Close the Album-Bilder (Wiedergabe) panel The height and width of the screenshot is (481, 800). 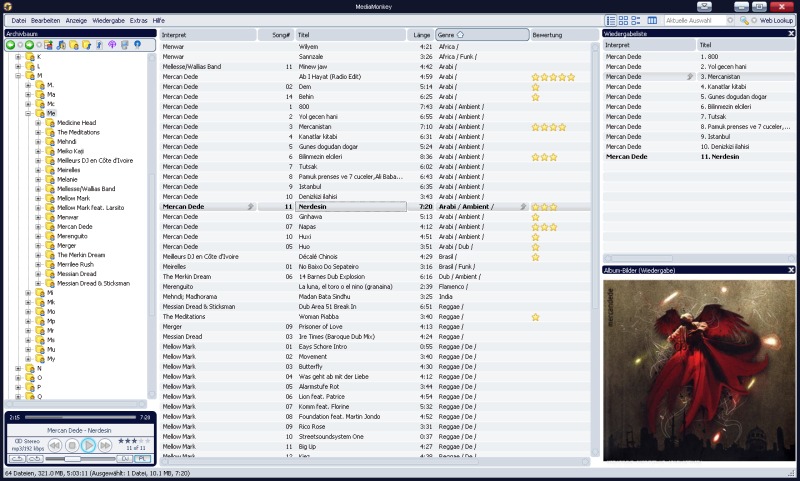791,270
